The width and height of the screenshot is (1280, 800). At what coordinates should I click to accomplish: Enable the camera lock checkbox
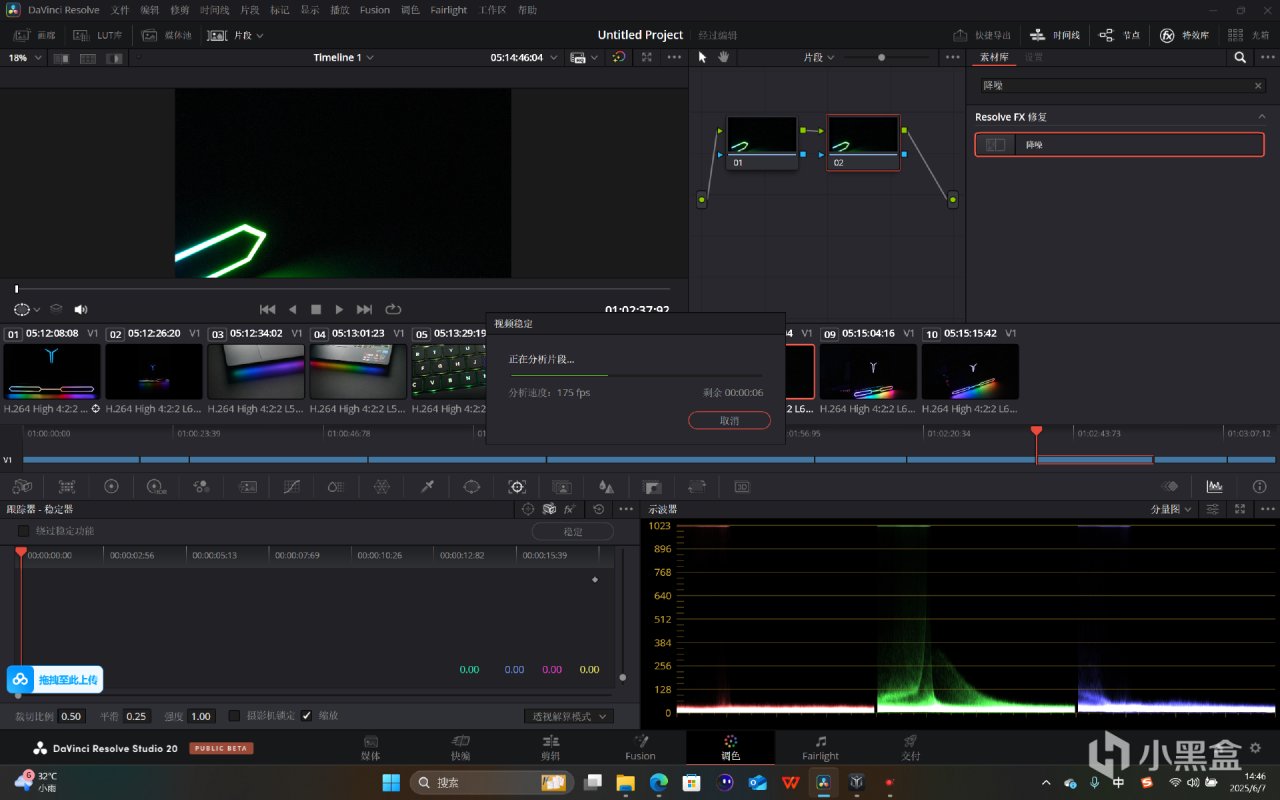pyautogui.click(x=235, y=716)
